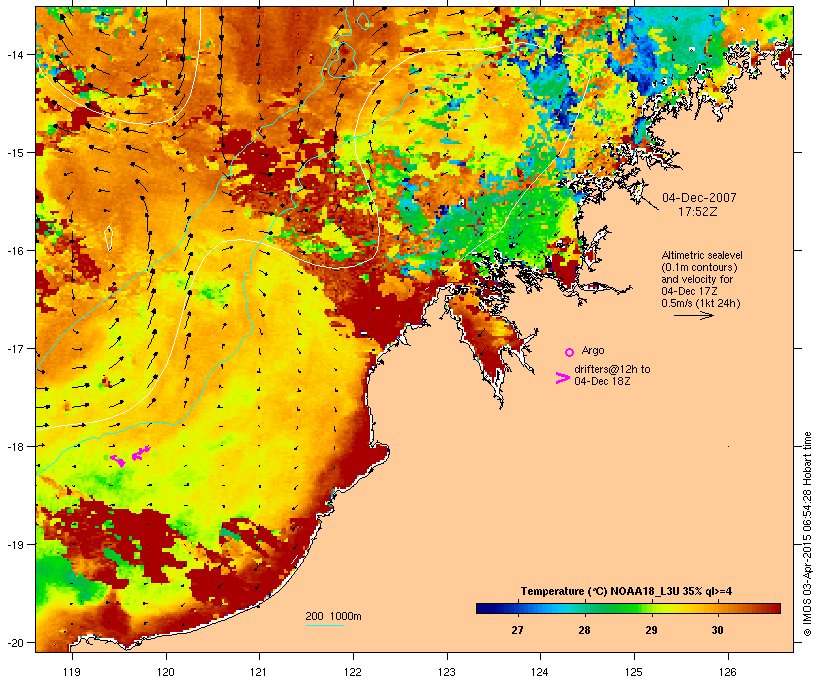820x680 pixels.
Task: Click the '04-Dec-2007' date label
Action: [x=699, y=198]
